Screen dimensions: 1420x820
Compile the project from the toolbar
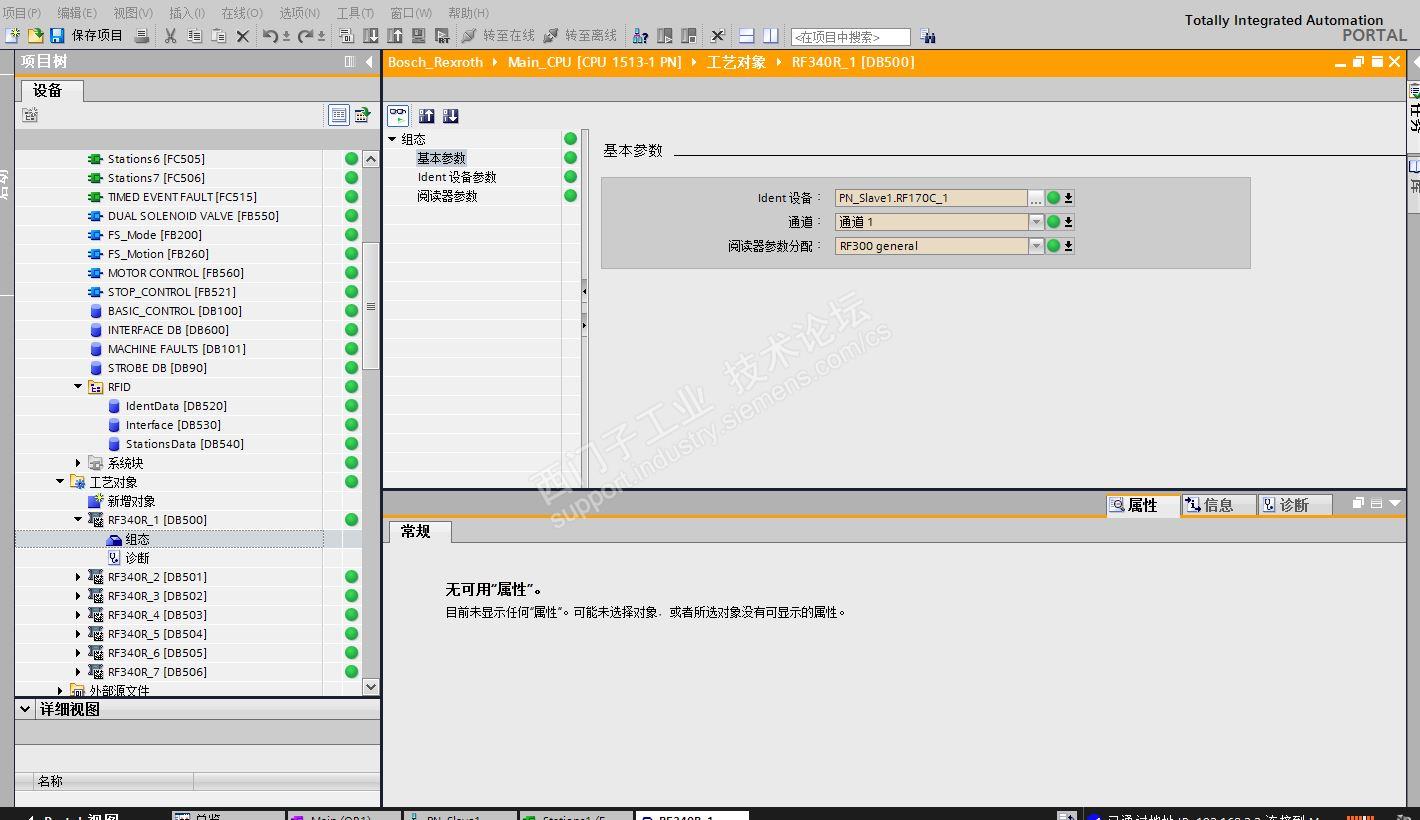(347, 36)
